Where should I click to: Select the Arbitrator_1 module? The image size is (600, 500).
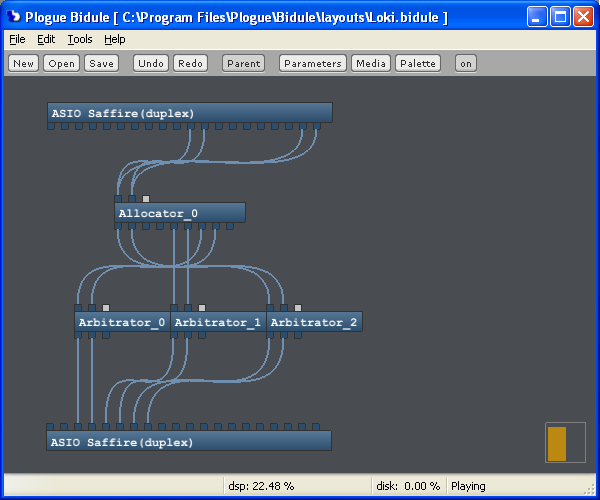218,322
